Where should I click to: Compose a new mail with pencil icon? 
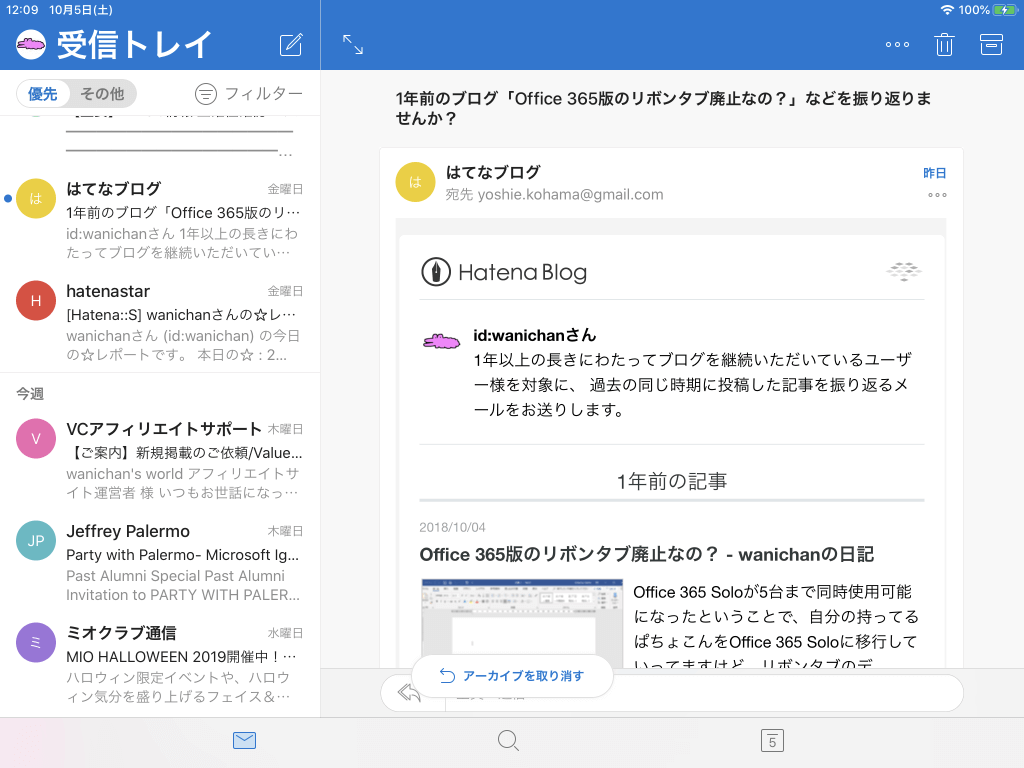[291, 44]
